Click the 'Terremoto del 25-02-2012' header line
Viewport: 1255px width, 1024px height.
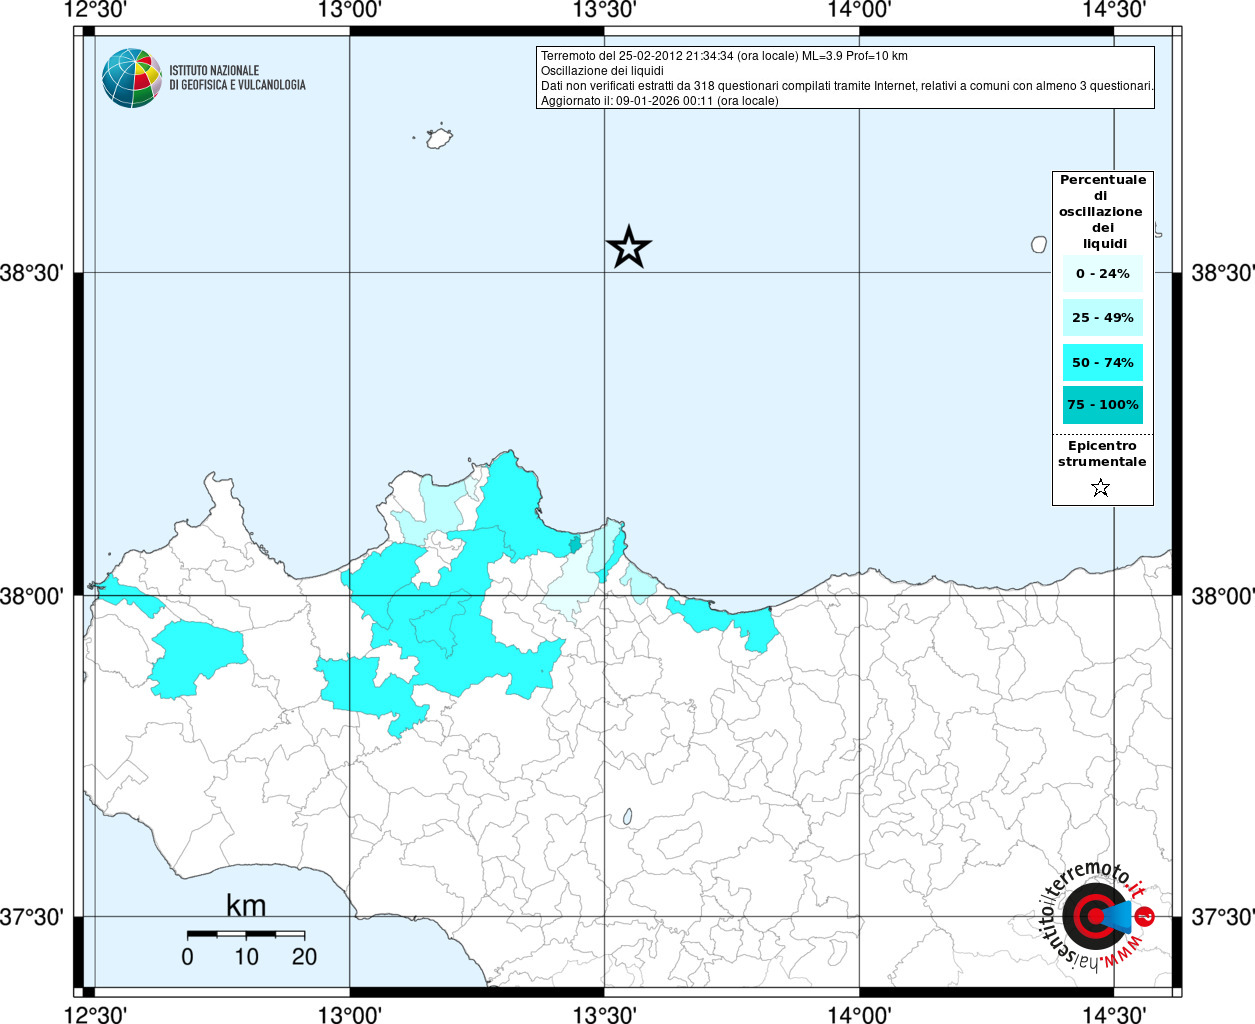click(724, 56)
